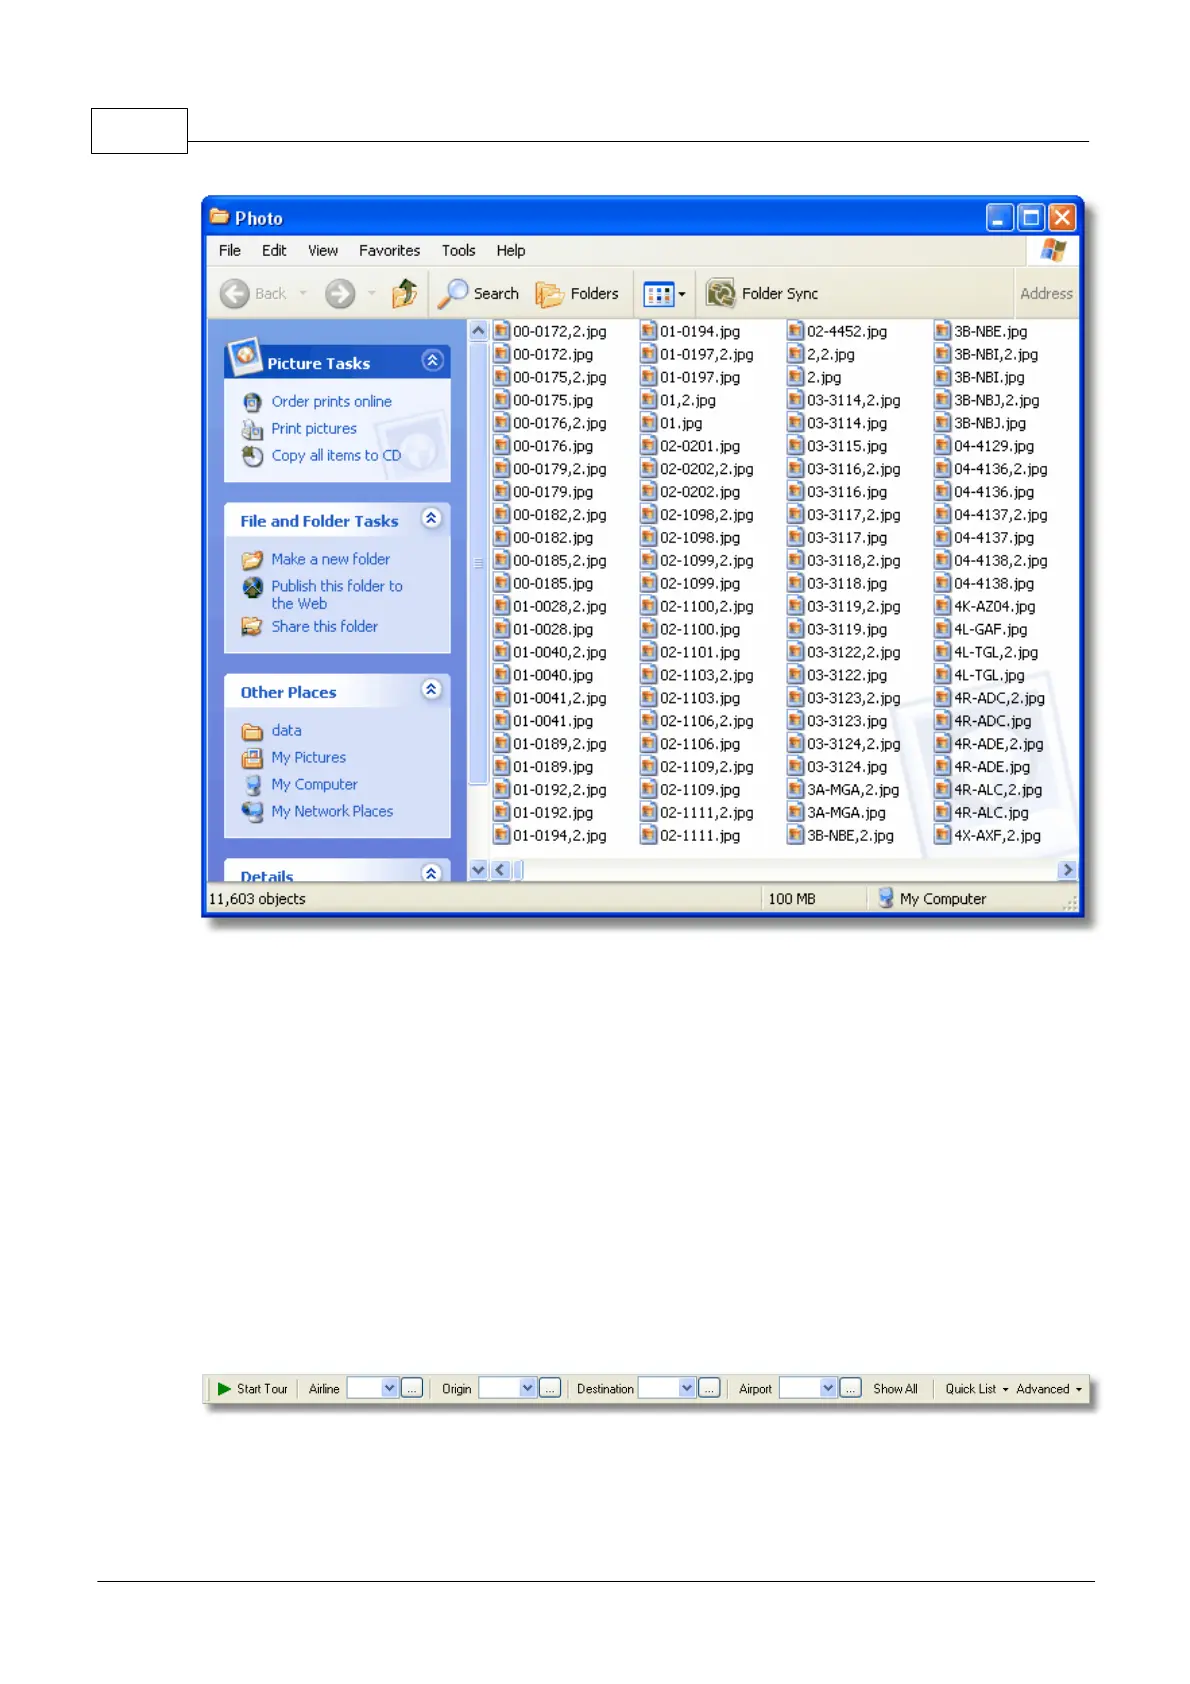Open the Advanced dropdown menu

(1049, 1389)
